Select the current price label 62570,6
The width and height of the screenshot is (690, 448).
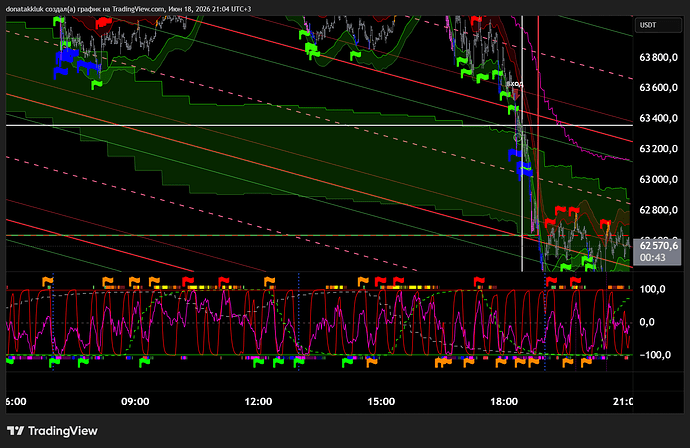click(x=659, y=246)
